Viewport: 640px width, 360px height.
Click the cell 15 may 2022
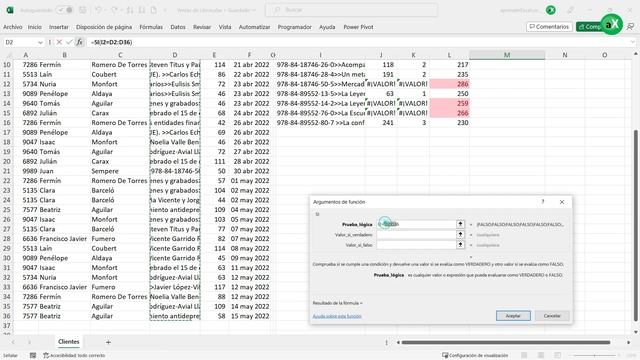[249, 316]
